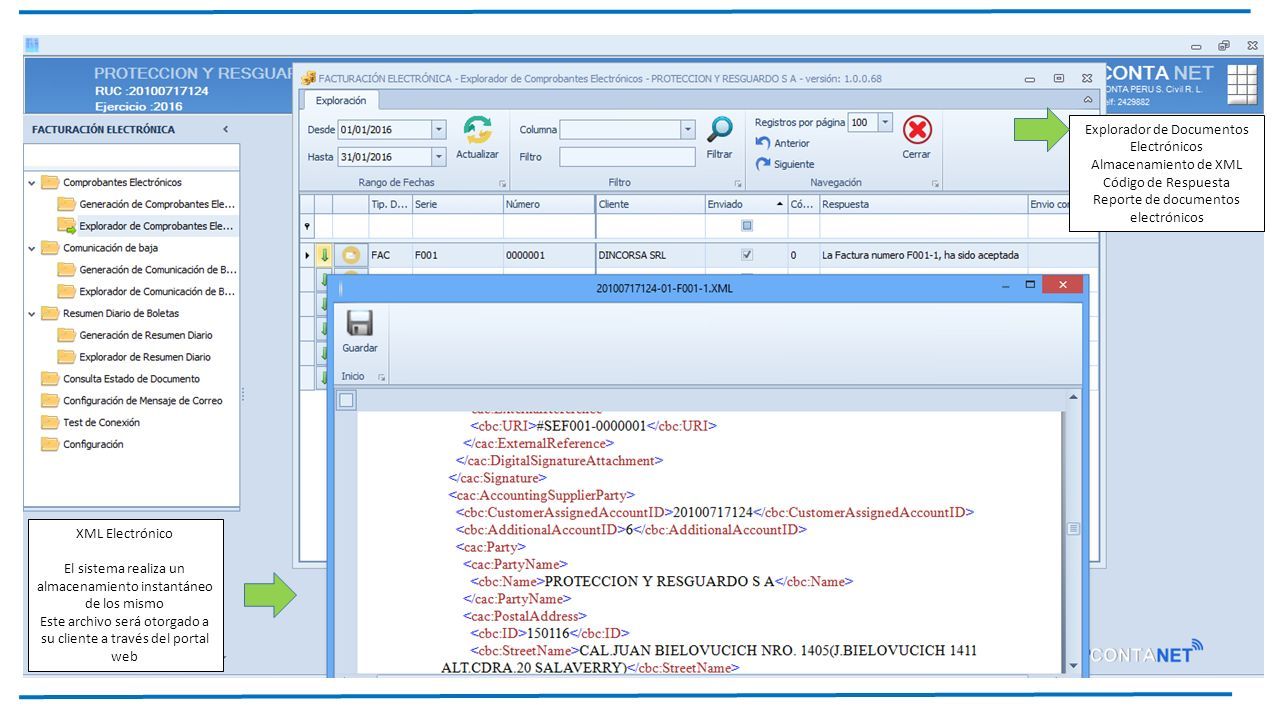Click XML viewer scroll up arrow

click(1074, 397)
